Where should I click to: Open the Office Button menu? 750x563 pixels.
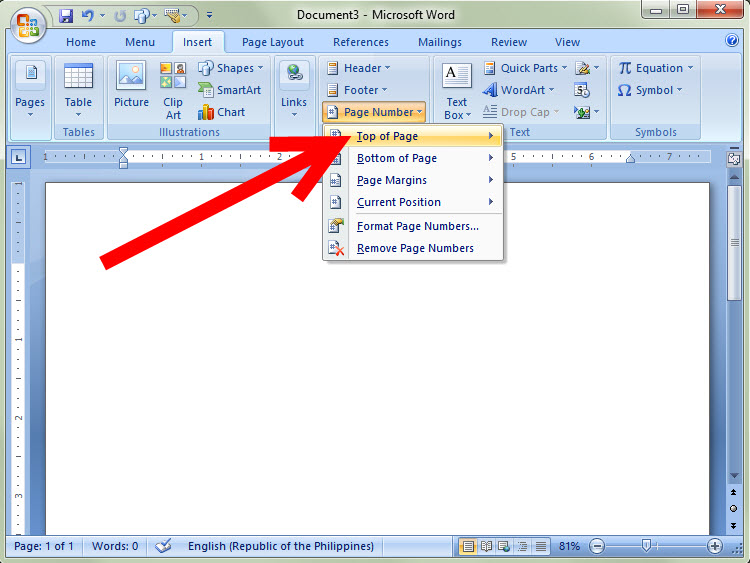click(28, 25)
